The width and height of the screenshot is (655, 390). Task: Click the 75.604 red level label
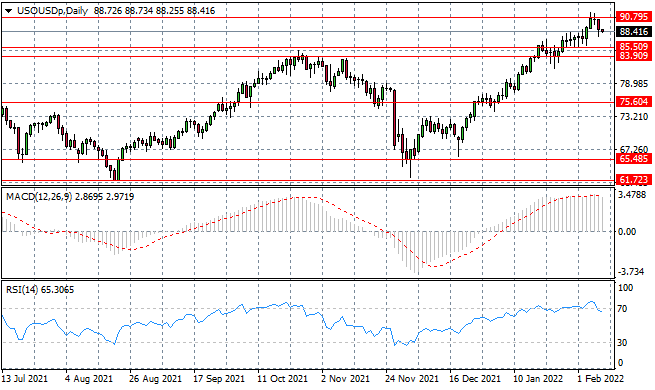pyautogui.click(x=634, y=102)
